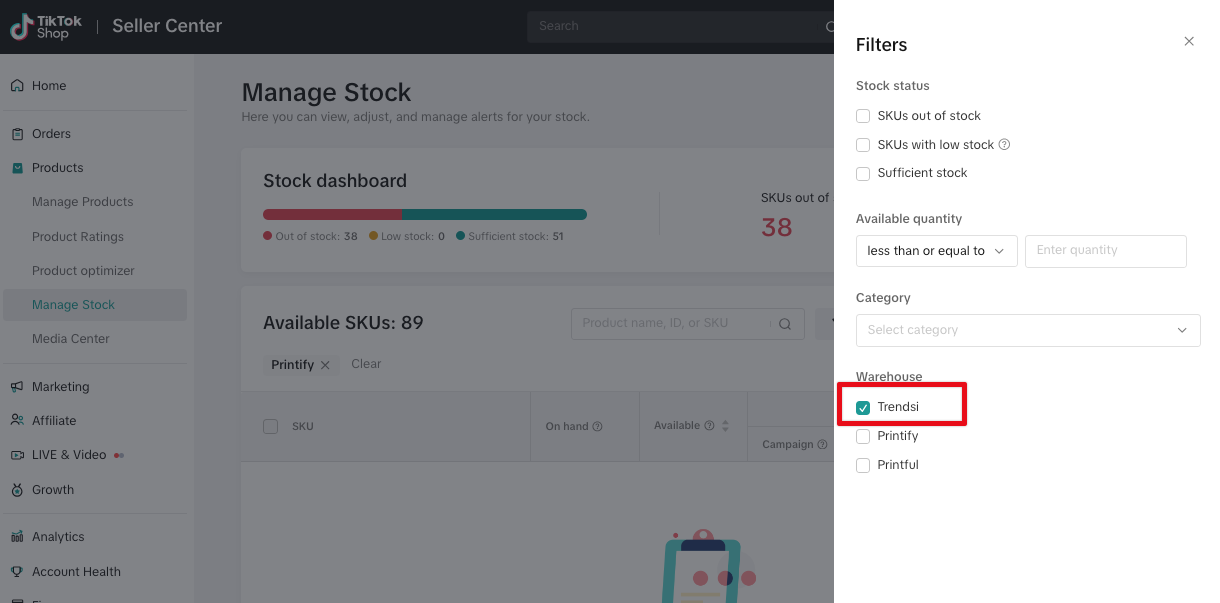Click the Analytics chart icon
The height and width of the screenshot is (603, 1220).
click(17, 537)
